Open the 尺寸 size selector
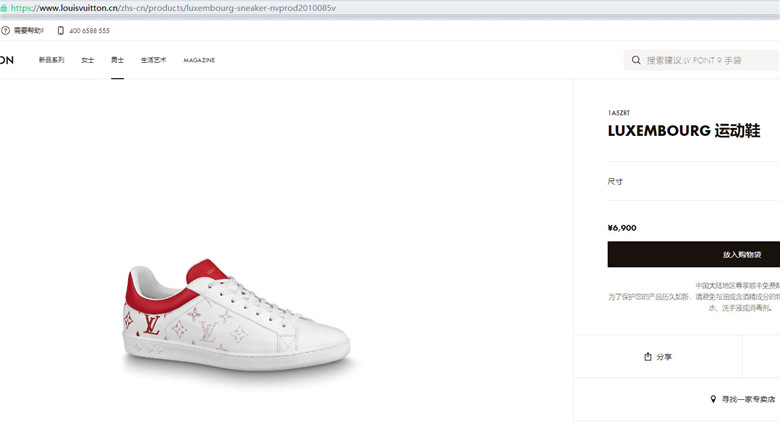Viewport: 780px width, 425px height. pyautogui.click(x=693, y=181)
